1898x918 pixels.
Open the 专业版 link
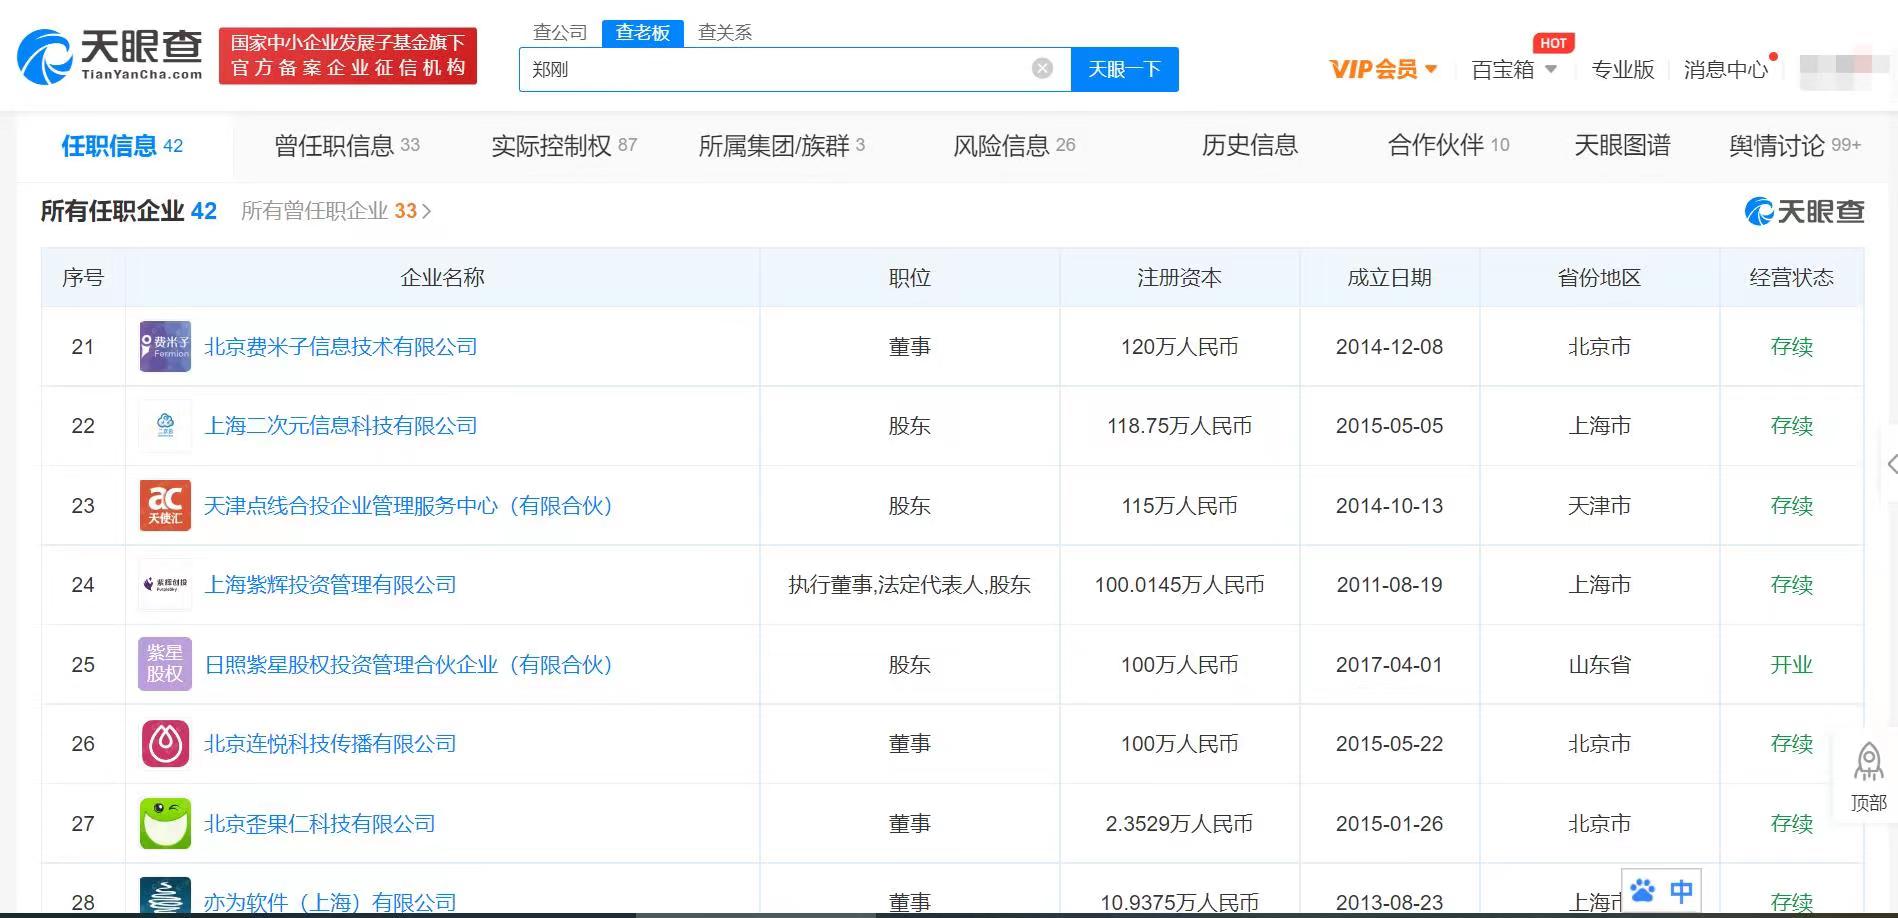1623,69
